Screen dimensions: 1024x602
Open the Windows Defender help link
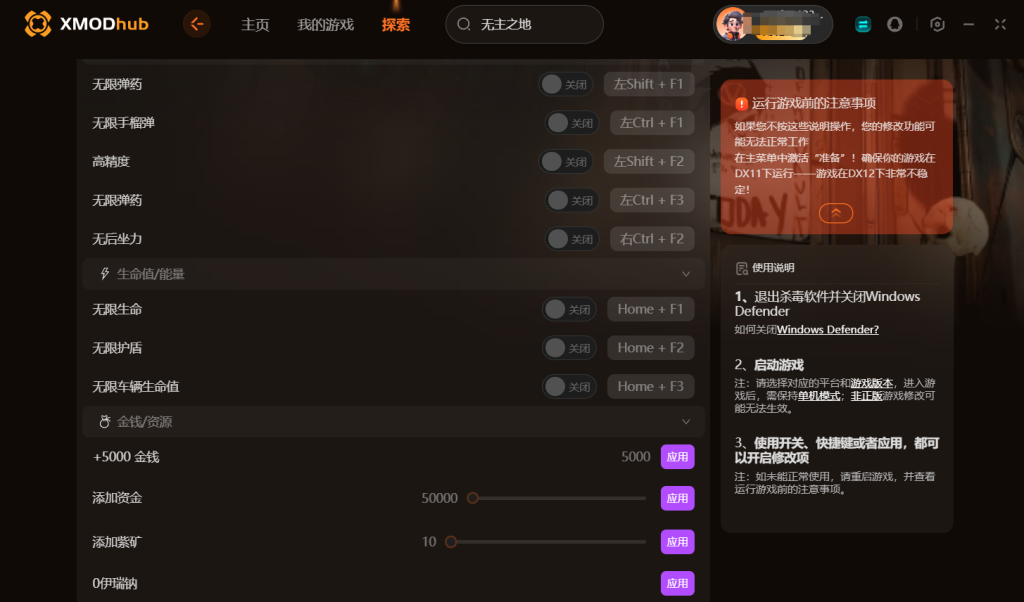point(827,330)
